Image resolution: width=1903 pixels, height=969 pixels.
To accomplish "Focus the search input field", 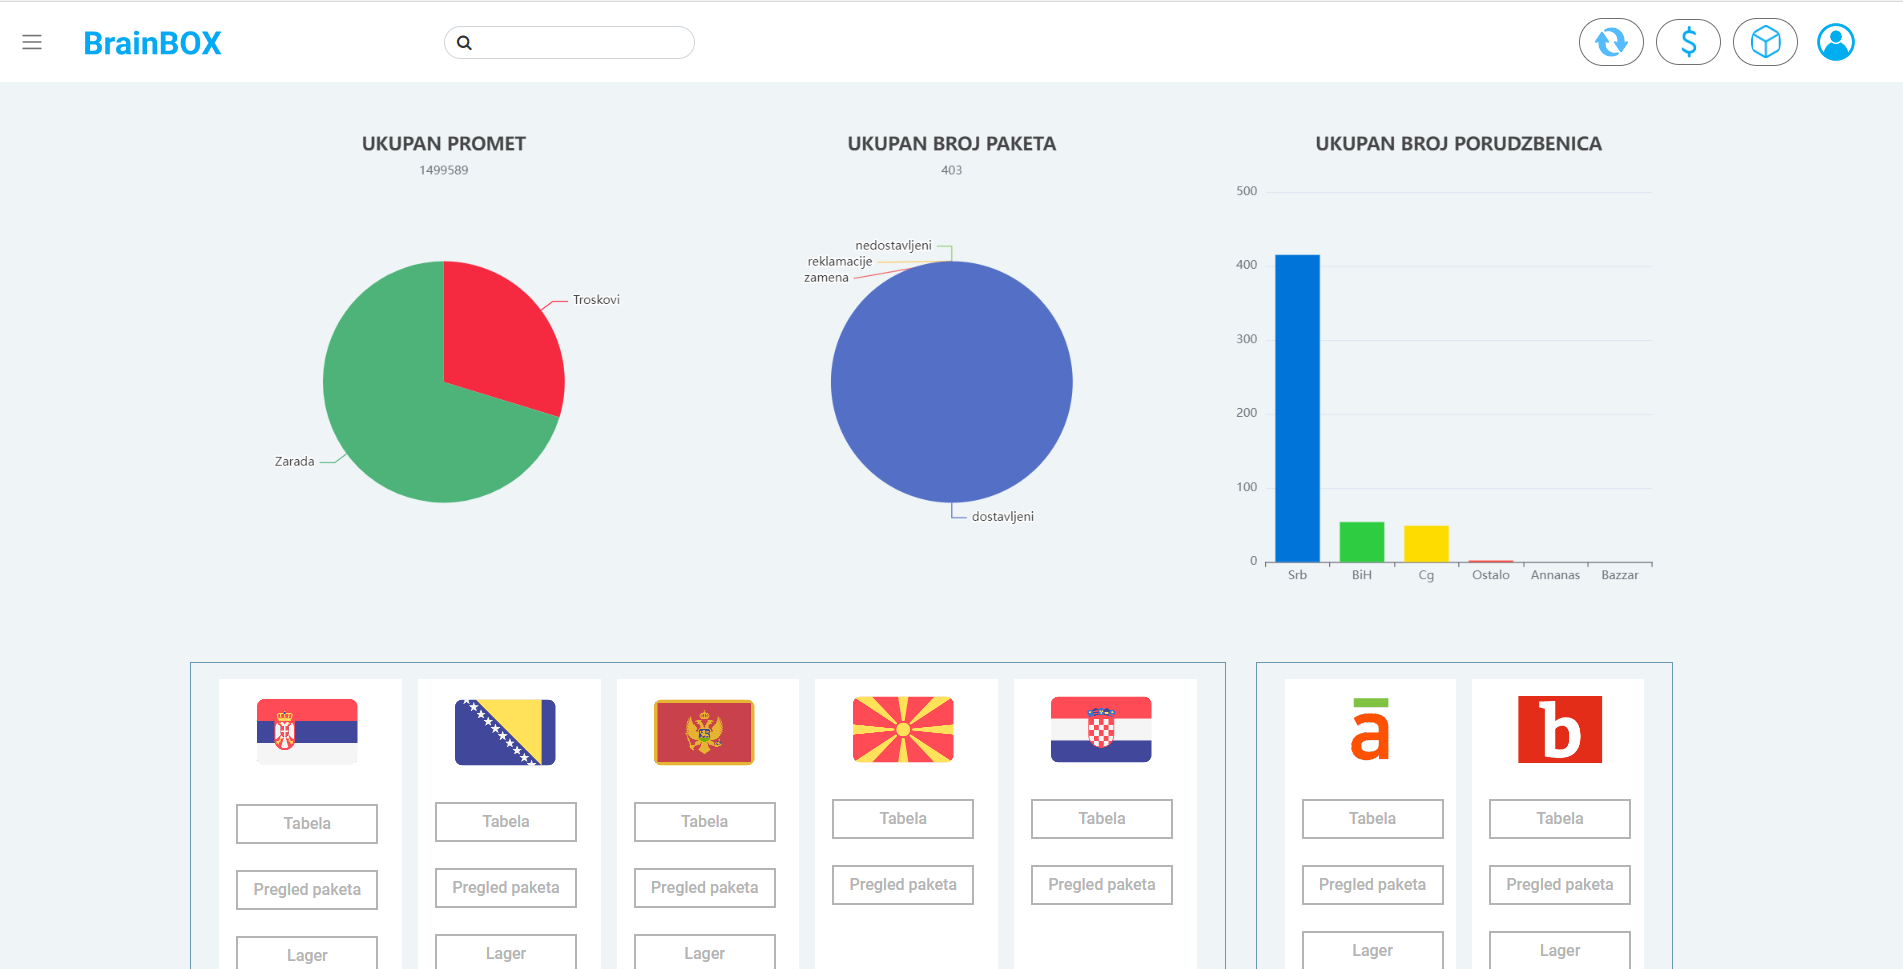I will [580, 43].
